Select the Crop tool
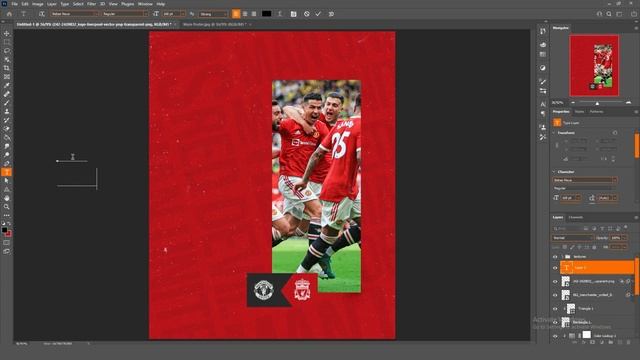This screenshot has height=360, width=640. pyautogui.click(x=7, y=68)
